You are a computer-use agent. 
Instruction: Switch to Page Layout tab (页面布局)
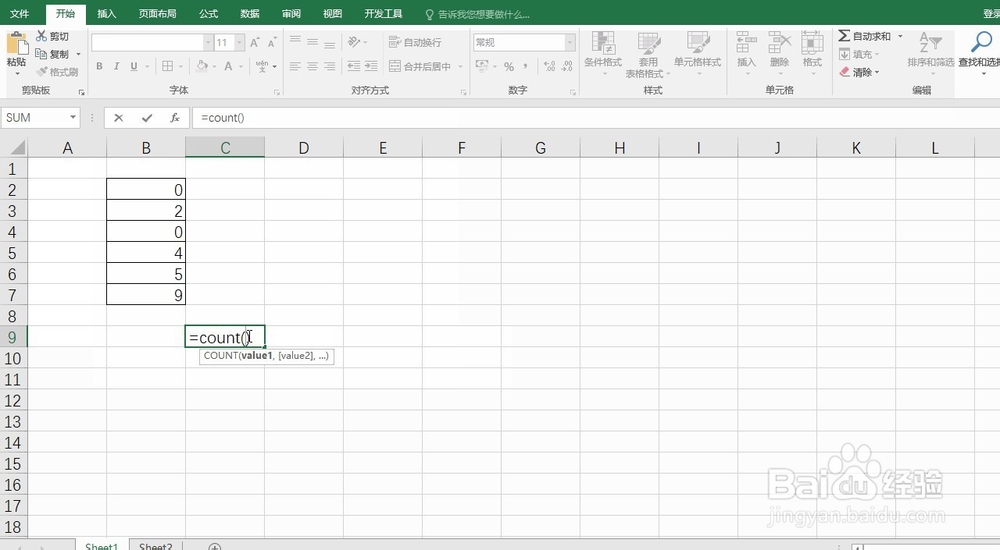pos(158,13)
